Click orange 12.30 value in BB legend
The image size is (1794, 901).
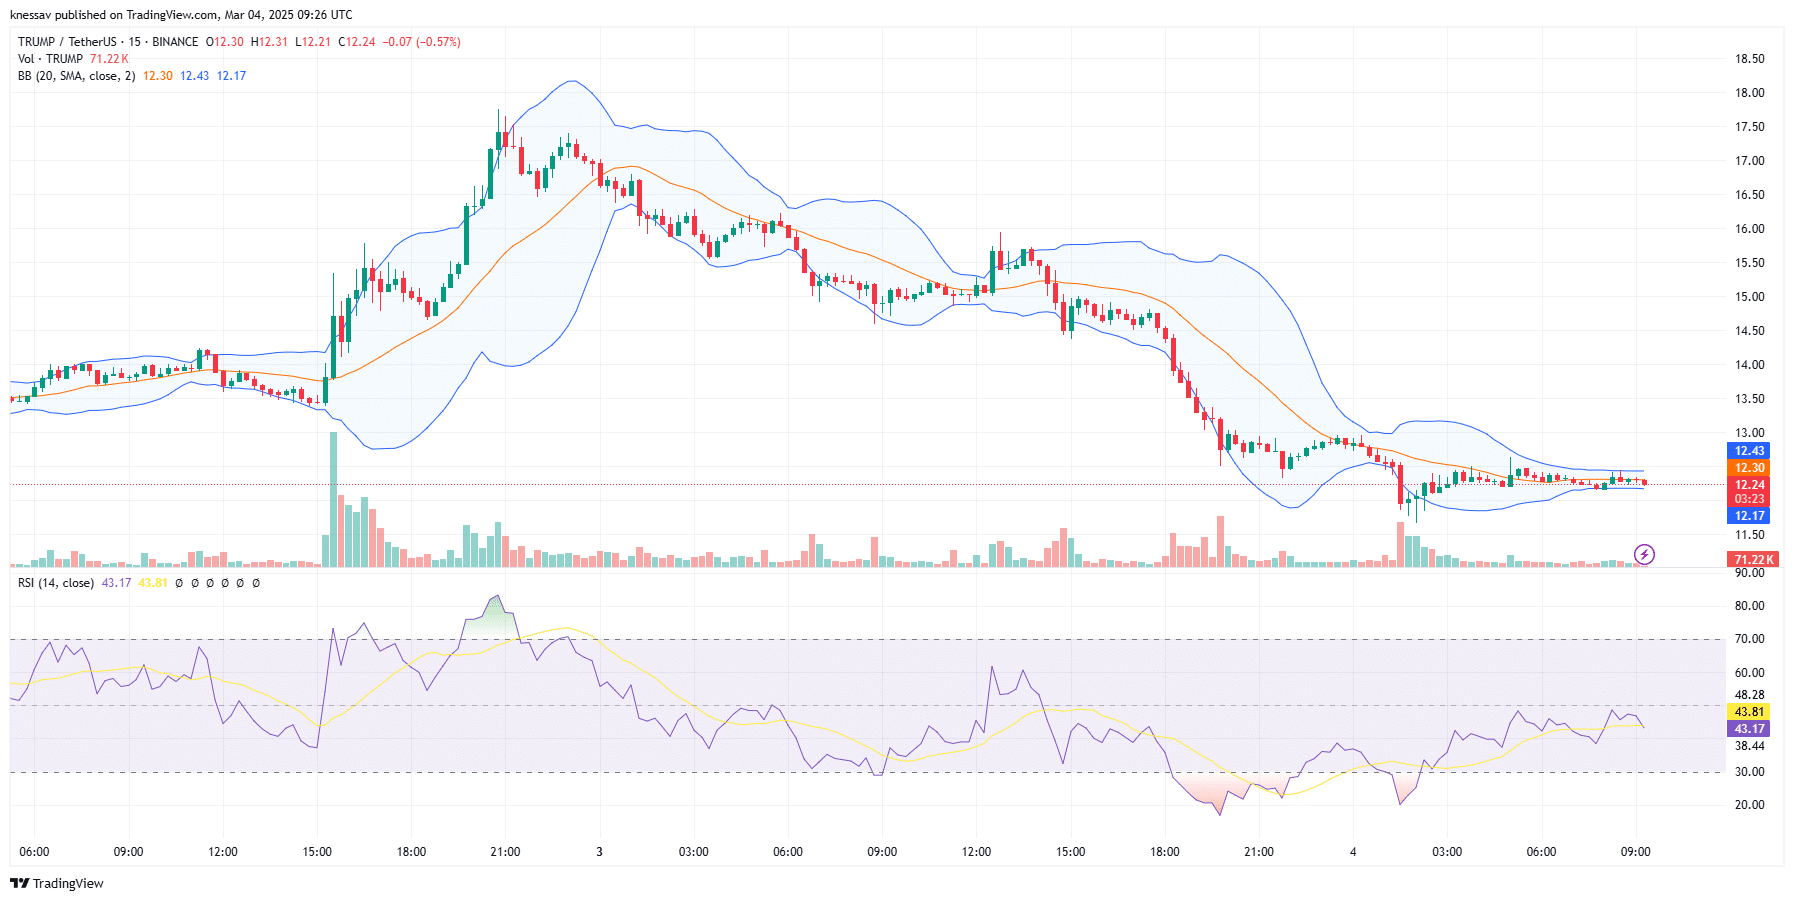[x=158, y=76]
